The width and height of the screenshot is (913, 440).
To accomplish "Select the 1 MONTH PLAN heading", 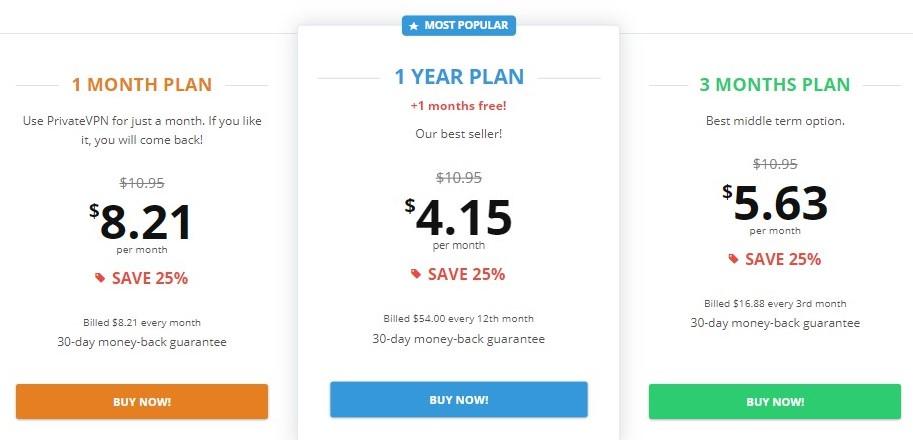I will pyautogui.click(x=142, y=85).
